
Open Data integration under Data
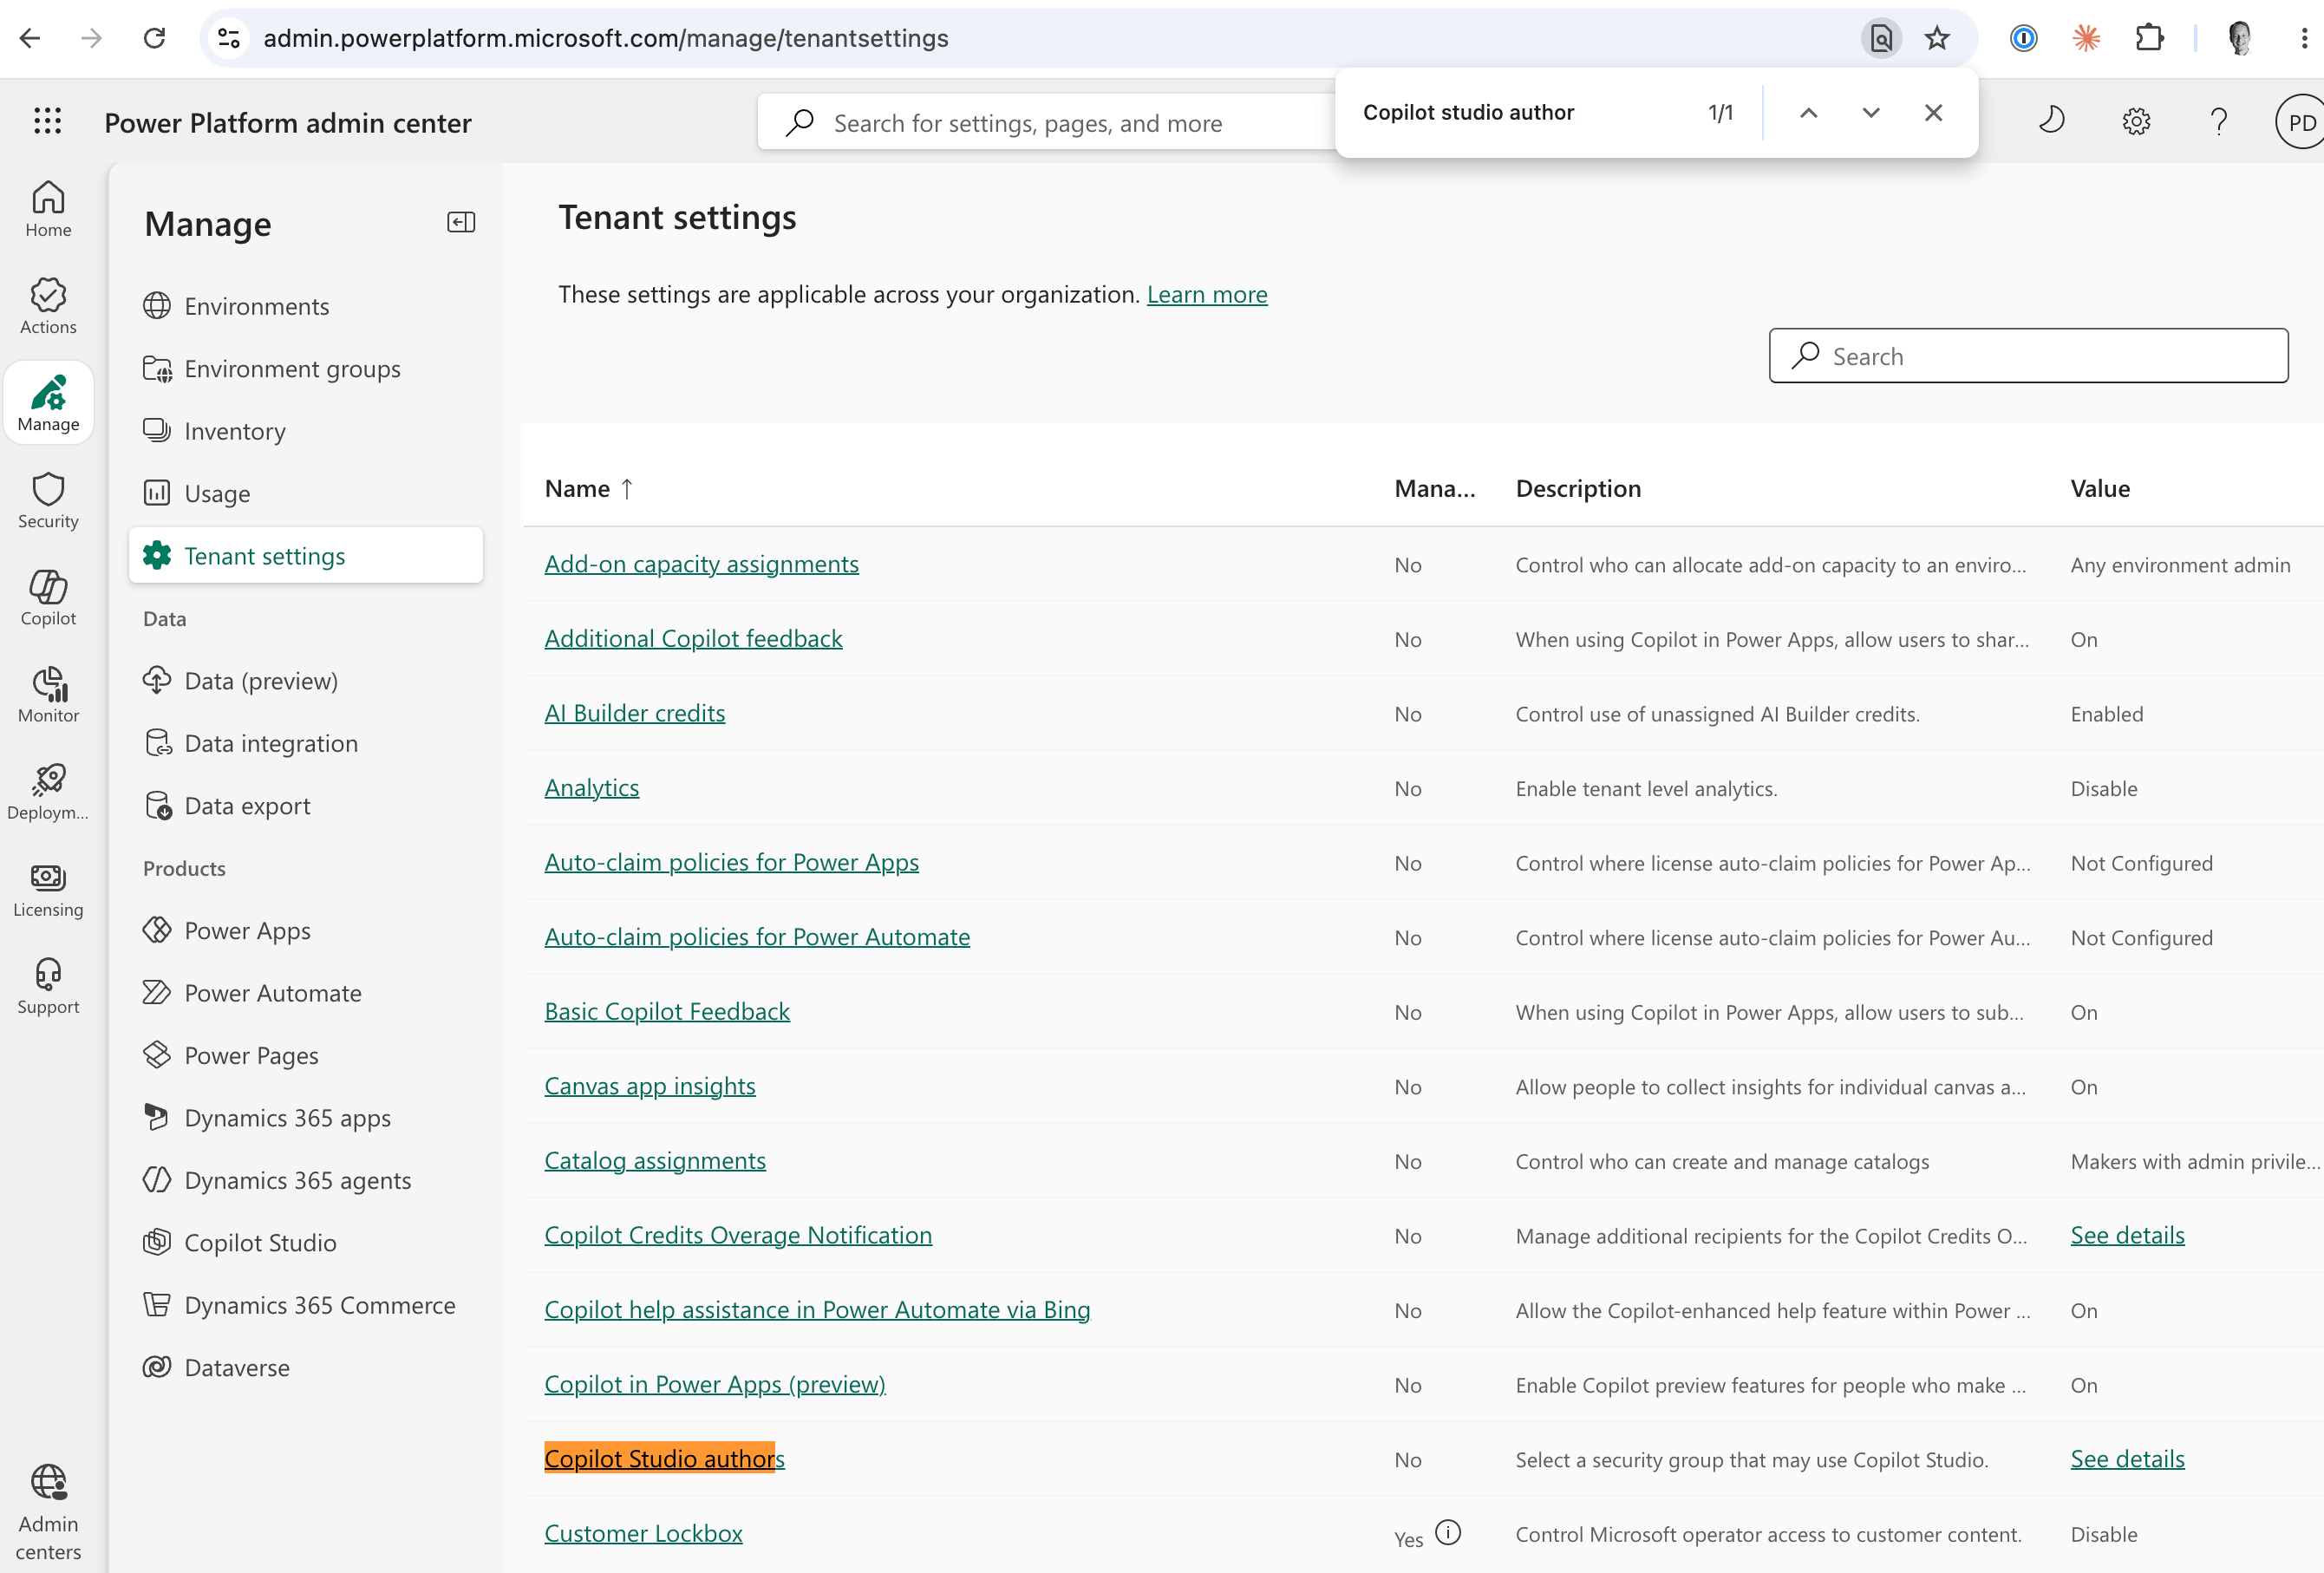tap(306, 743)
